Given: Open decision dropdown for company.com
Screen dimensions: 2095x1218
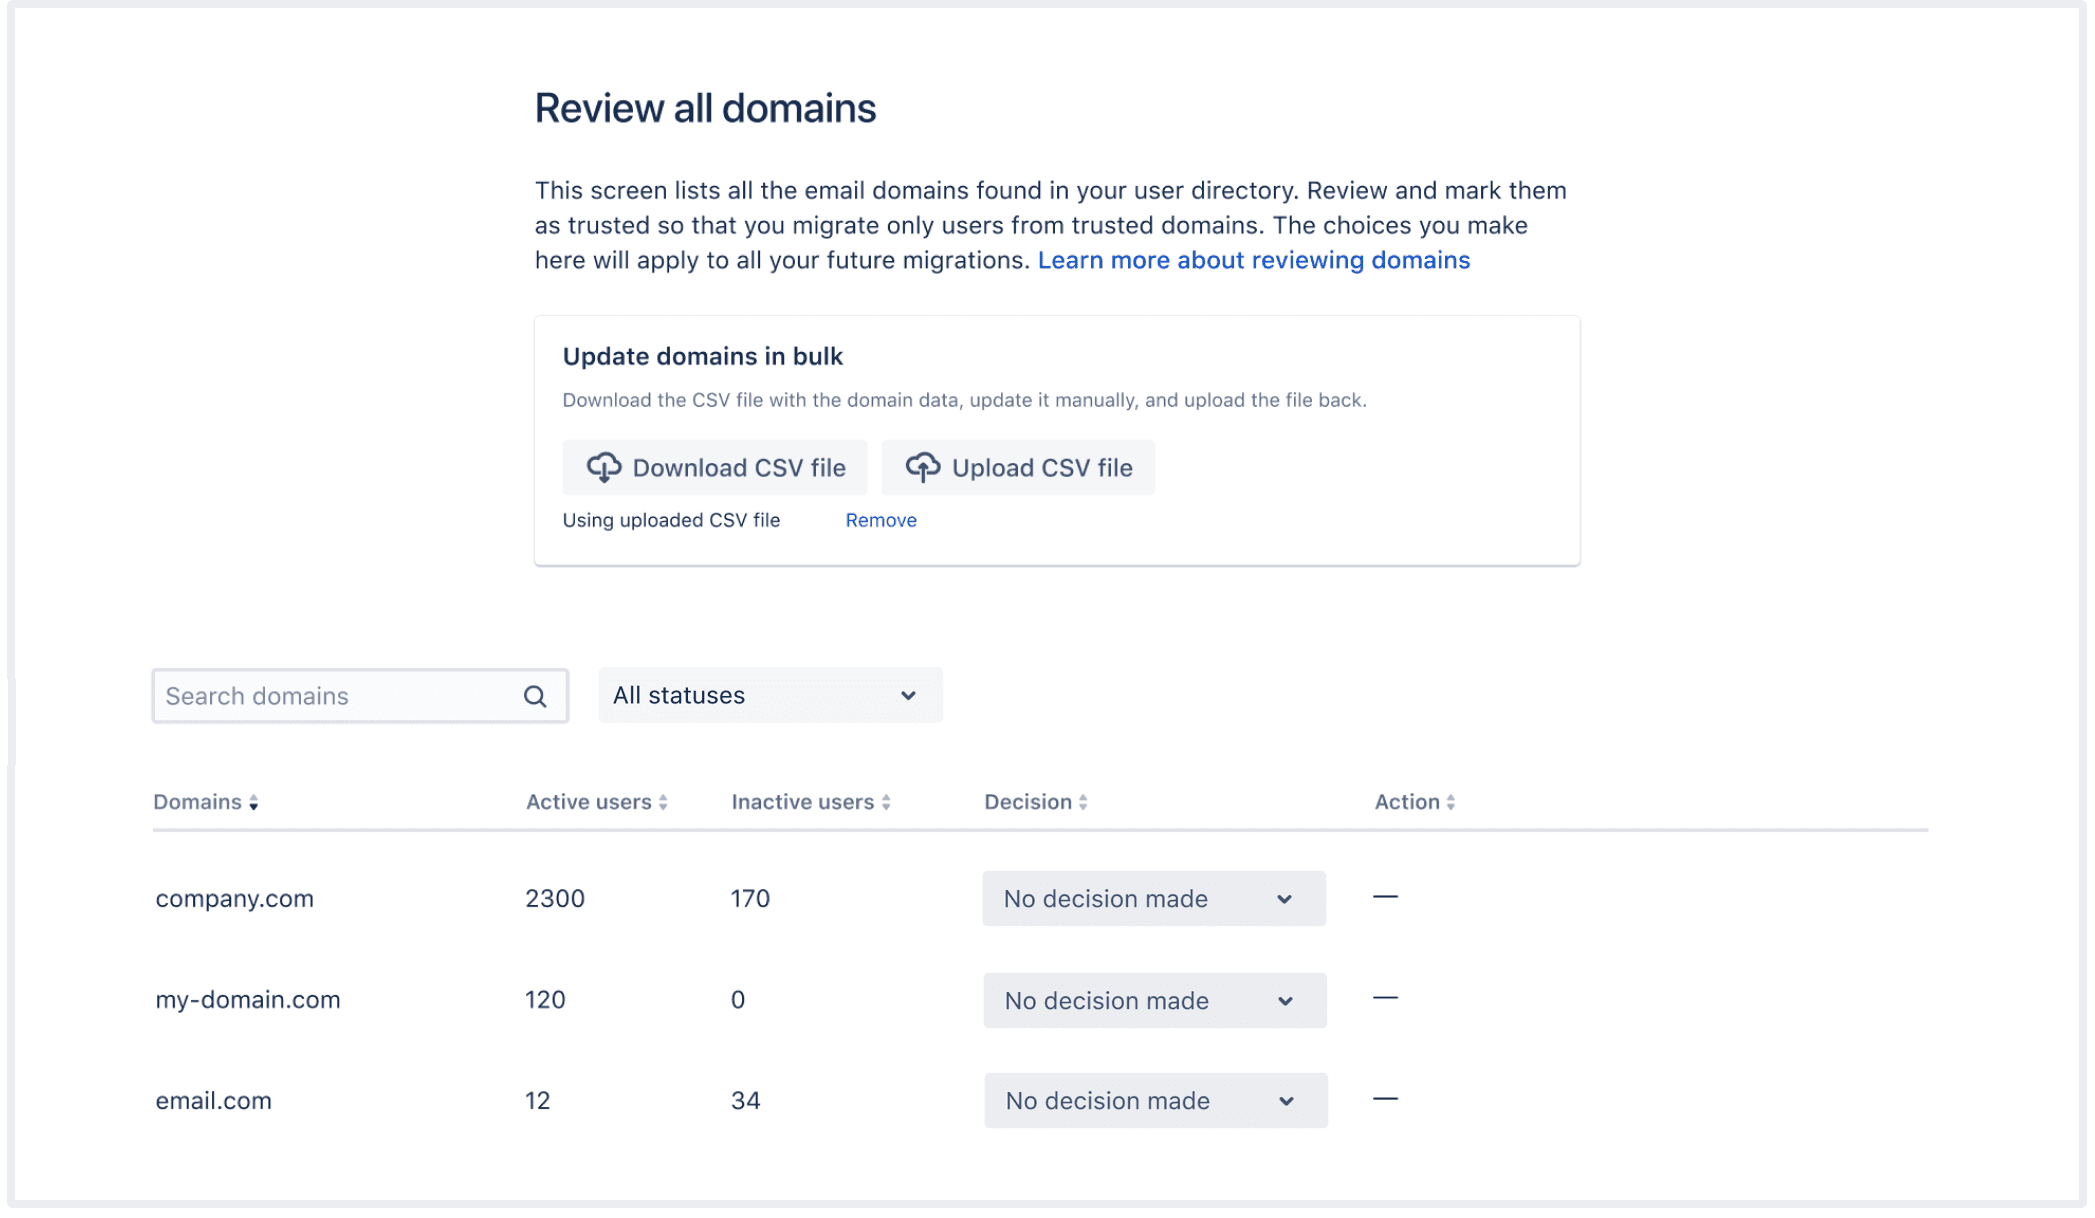Looking at the screenshot, I should 1153,899.
